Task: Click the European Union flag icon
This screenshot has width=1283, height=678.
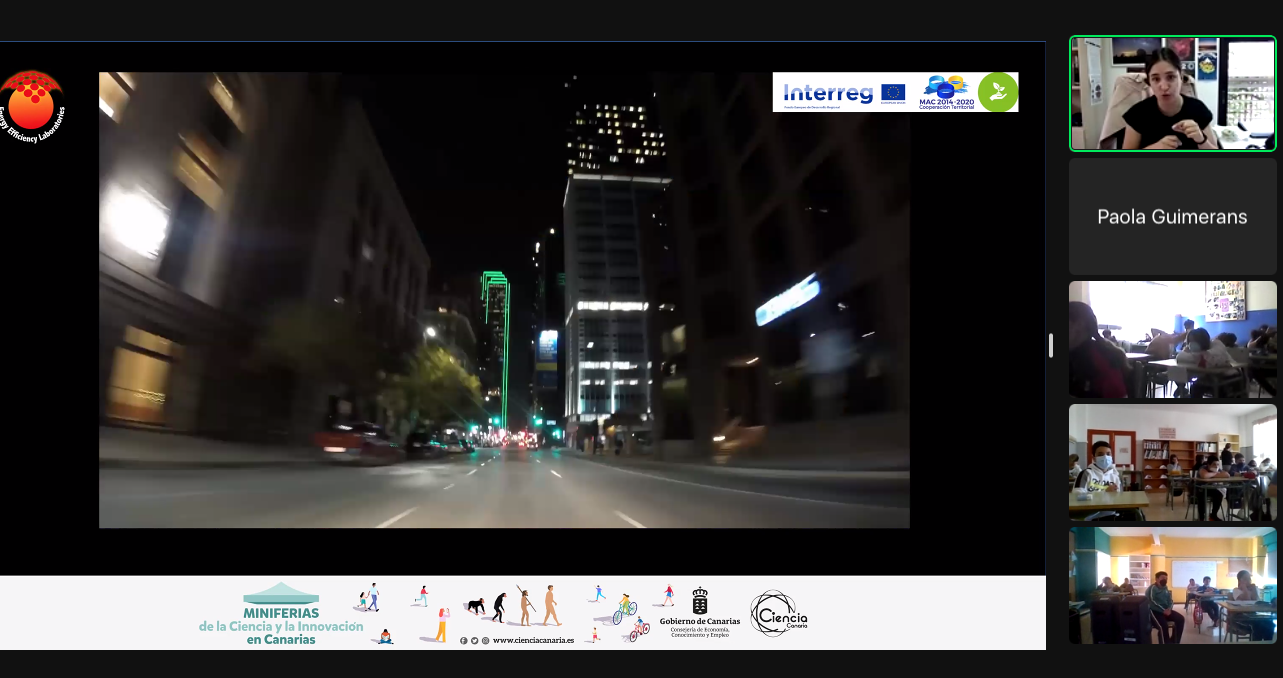Action: 893,93
